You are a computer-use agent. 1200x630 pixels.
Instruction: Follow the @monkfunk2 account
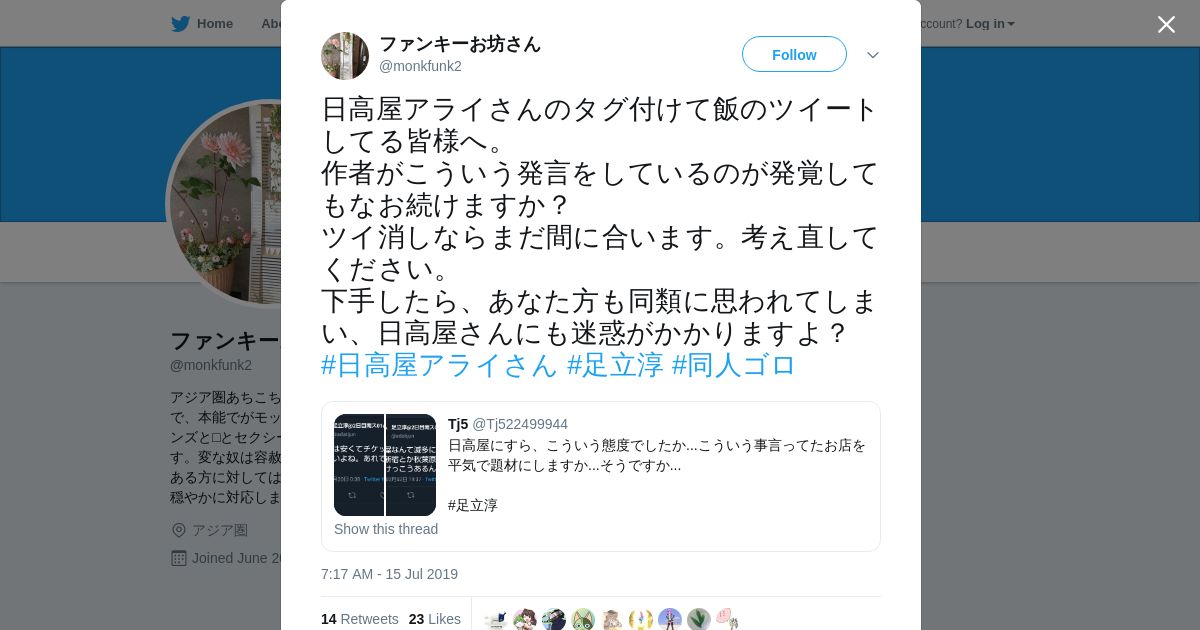(794, 55)
